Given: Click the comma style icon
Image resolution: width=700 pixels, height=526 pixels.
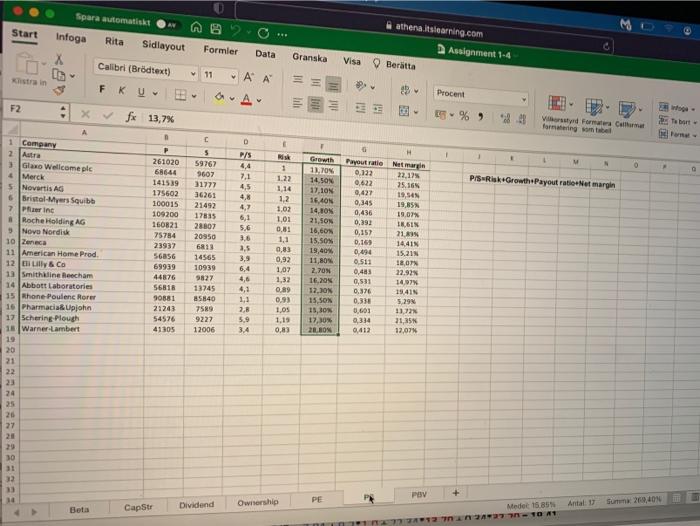Looking at the screenshot, I should [481, 117].
